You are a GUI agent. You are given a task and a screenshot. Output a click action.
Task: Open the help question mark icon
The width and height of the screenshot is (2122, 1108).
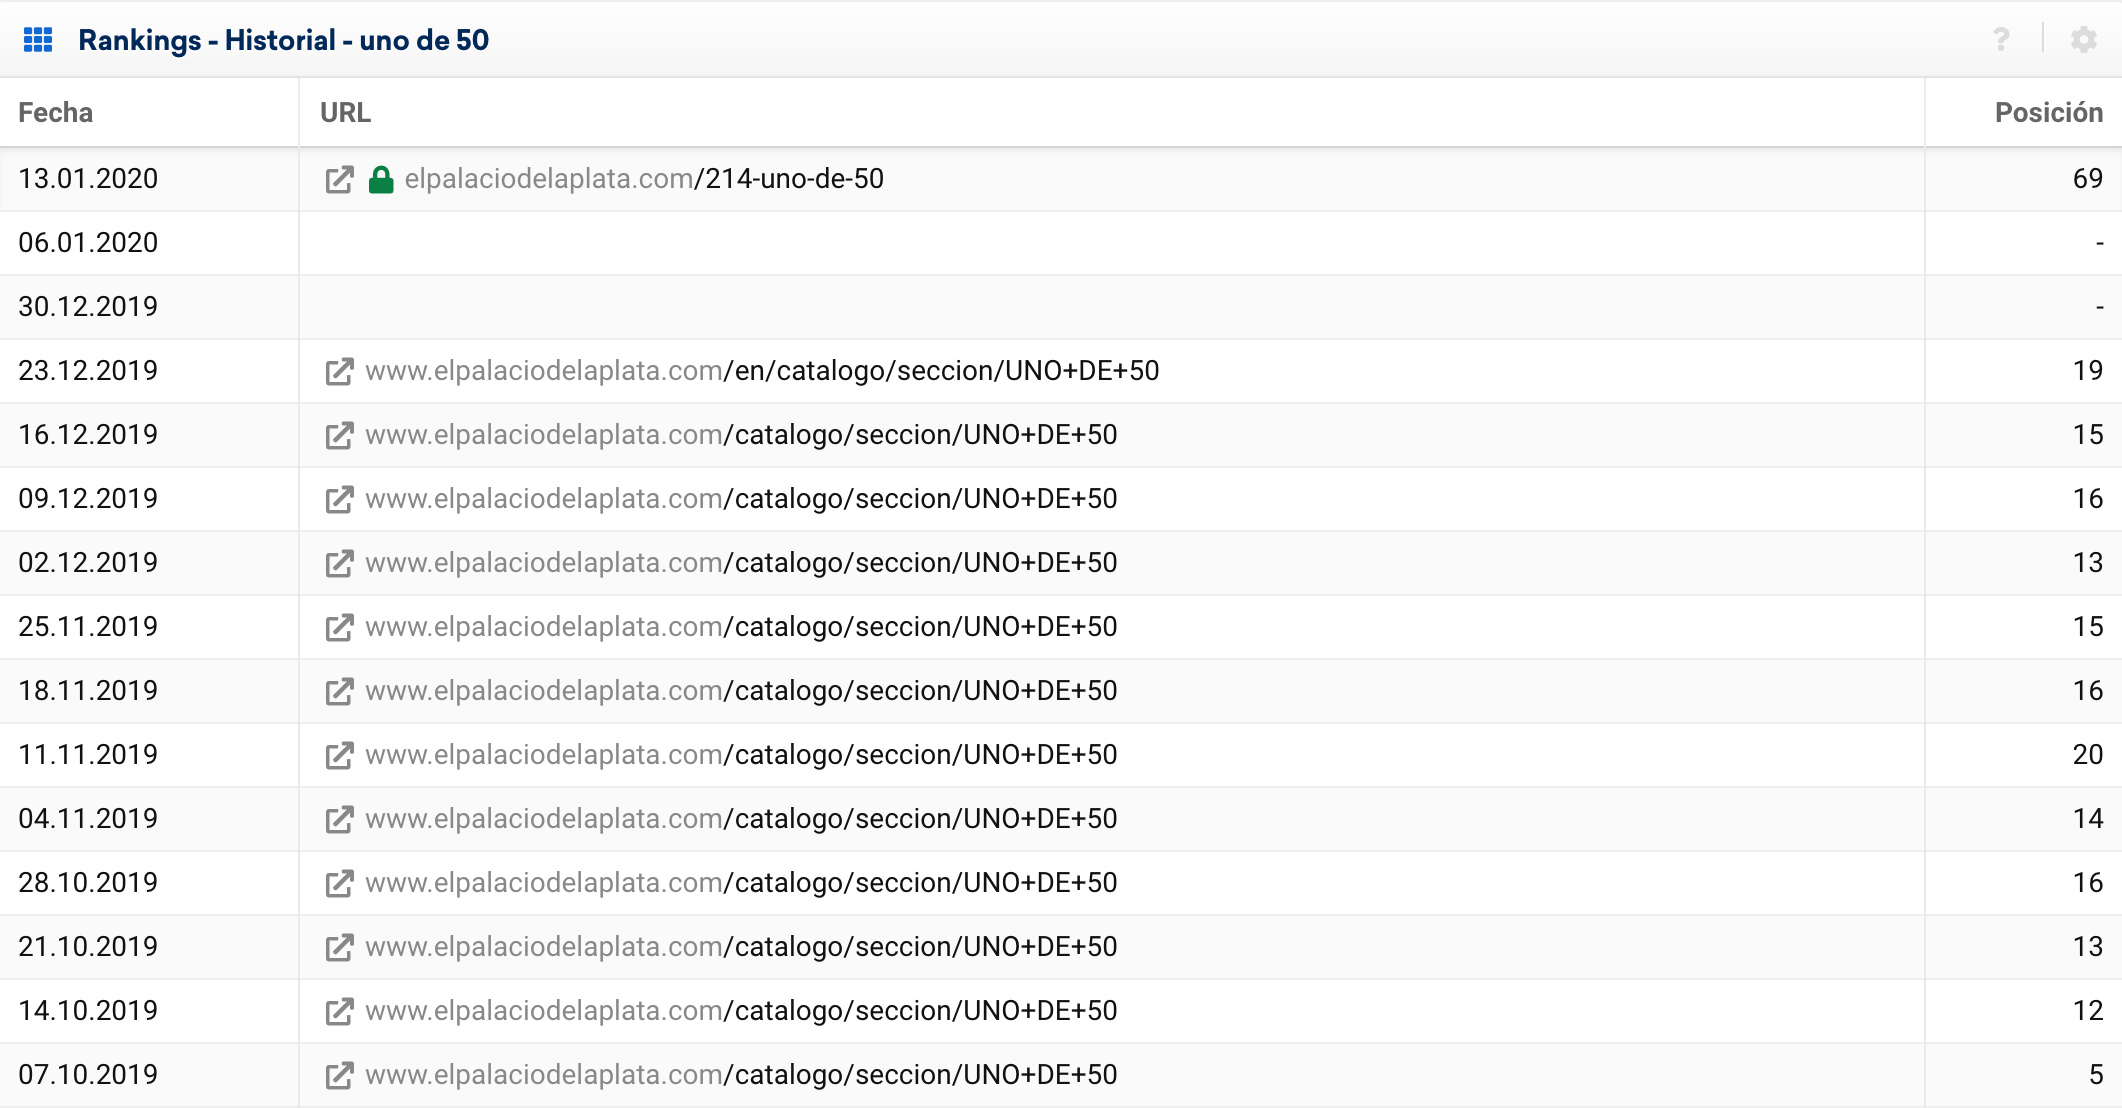click(2001, 40)
